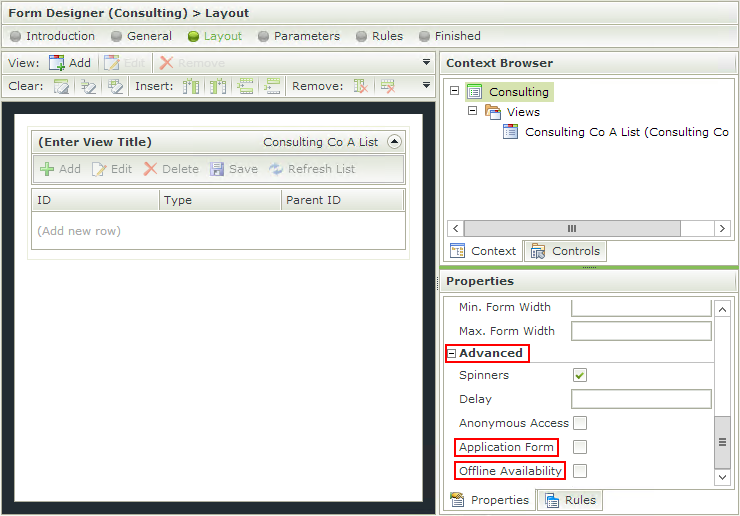The width and height of the screenshot is (740, 516).
Task: Collapse the Views tree node
Action: coord(472,110)
